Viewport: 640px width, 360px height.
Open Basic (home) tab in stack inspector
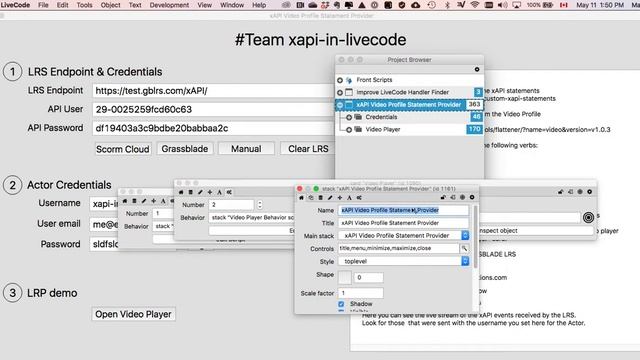pos(301,198)
